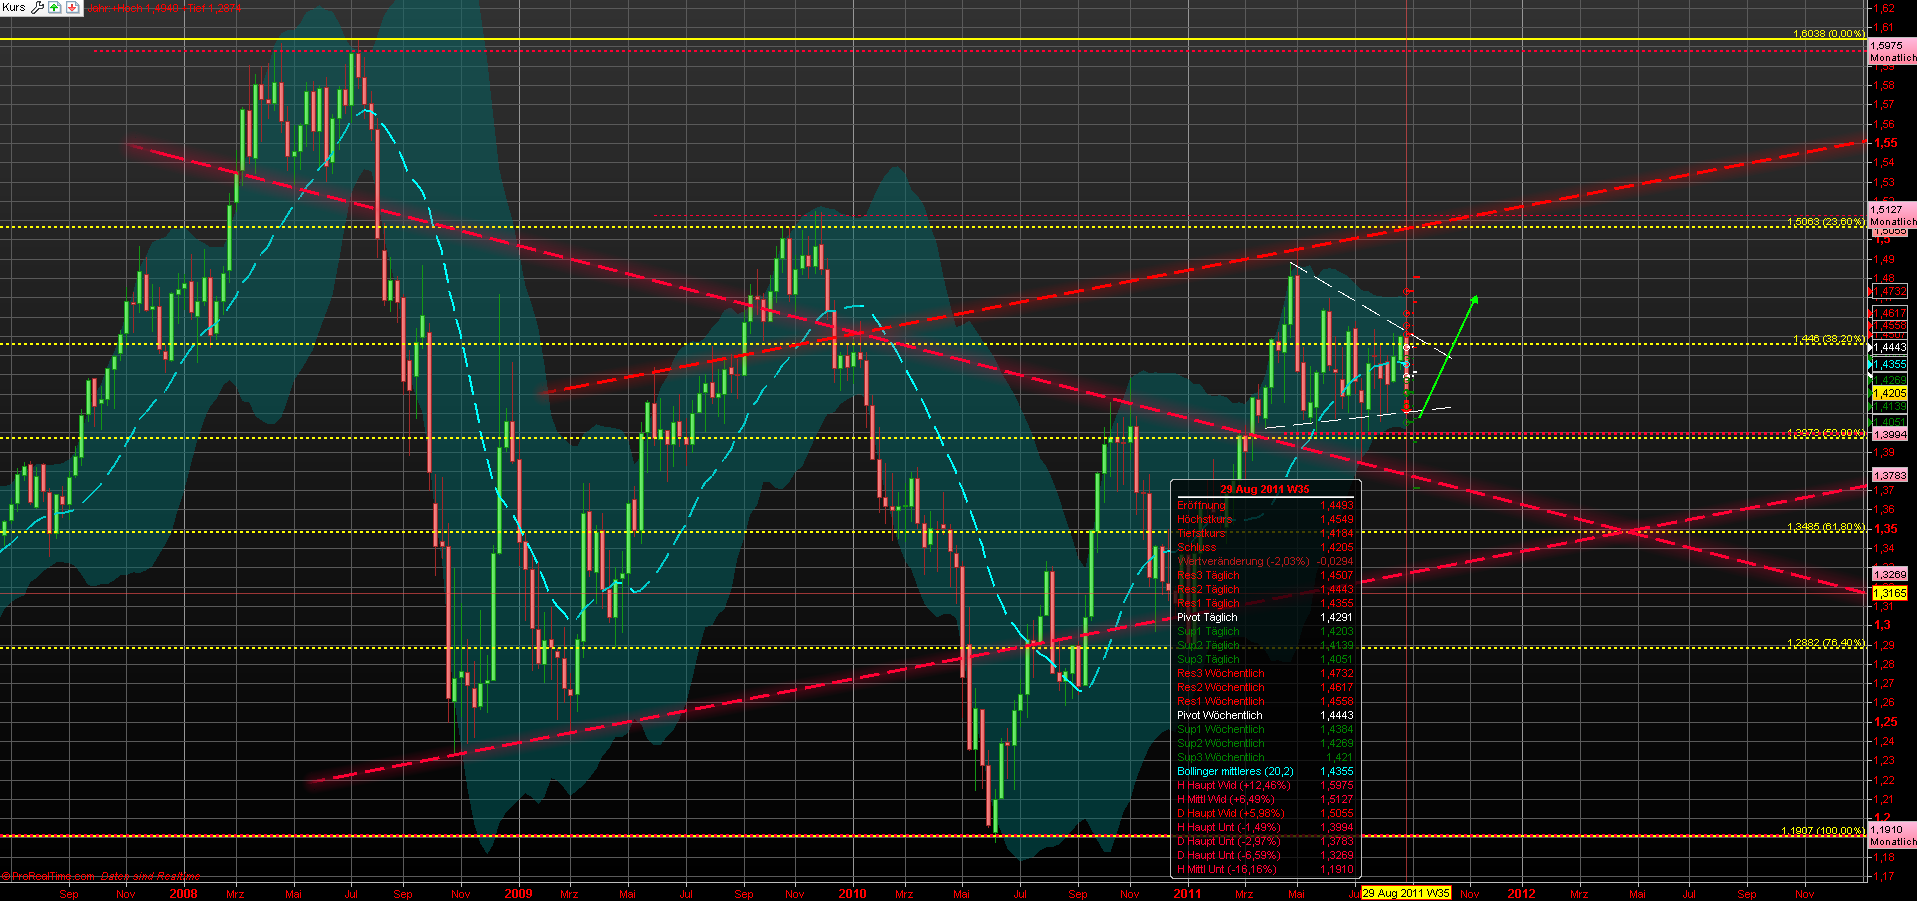Click the 1,5975 Monatlich level label
The height and width of the screenshot is (901, 1917).
(x=1890, y=50)
